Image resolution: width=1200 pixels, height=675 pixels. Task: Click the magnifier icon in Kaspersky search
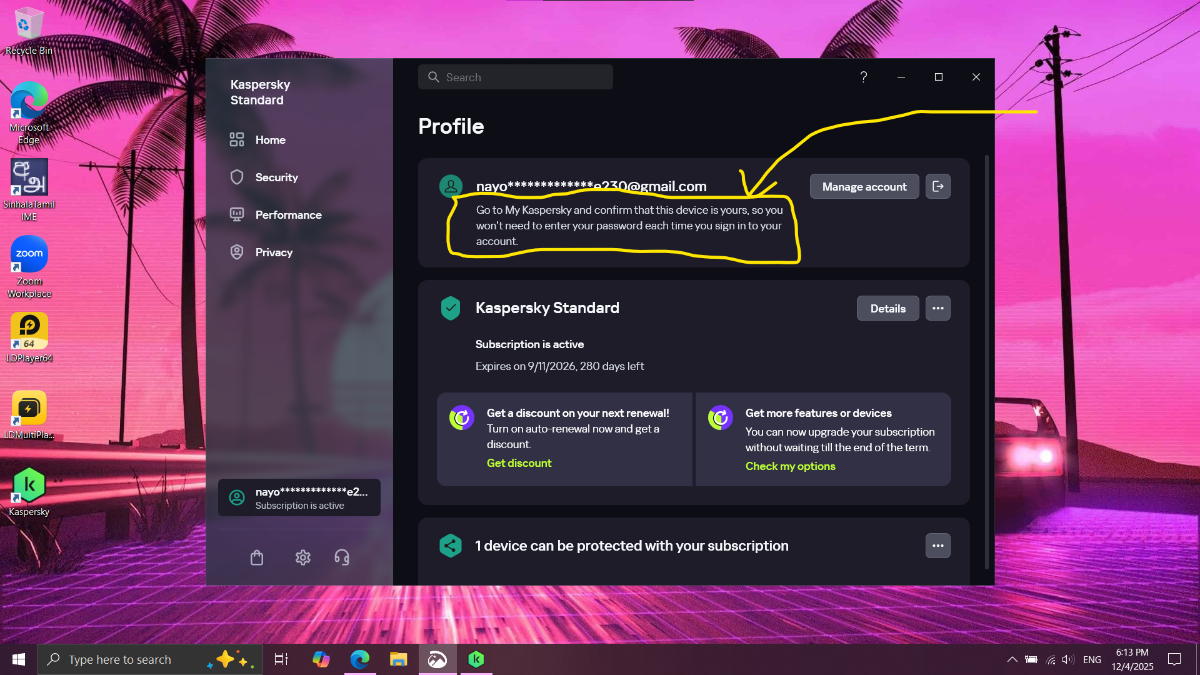pyautogui.click(x=434, y=77)
